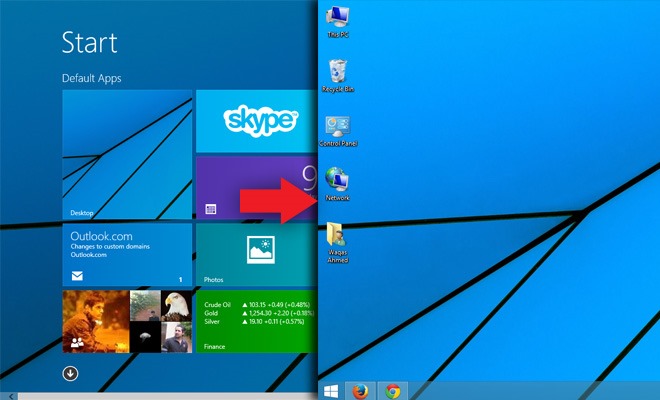
Task: Launch Google Chrome from the taskbar
Action: pyautogui.click(x=393, y=391)
